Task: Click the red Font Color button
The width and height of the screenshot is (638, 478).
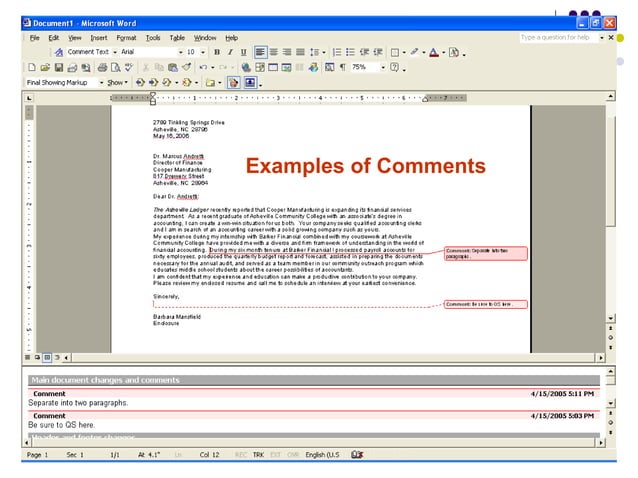Action: pos(434,52)
